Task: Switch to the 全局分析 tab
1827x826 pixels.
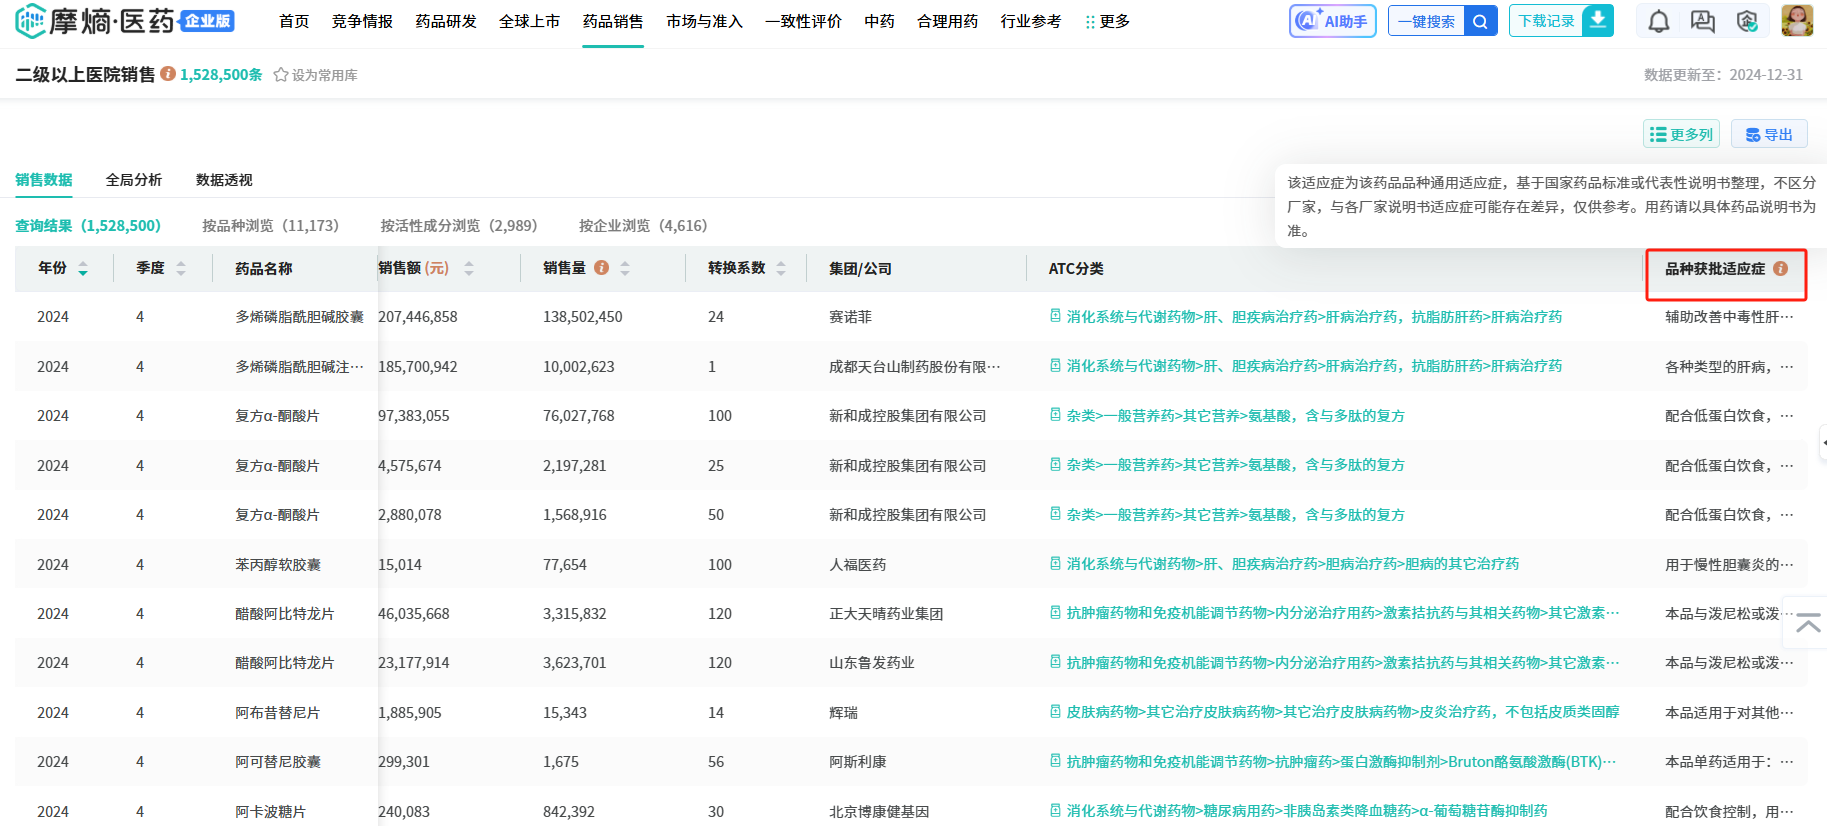Action: 134,180
